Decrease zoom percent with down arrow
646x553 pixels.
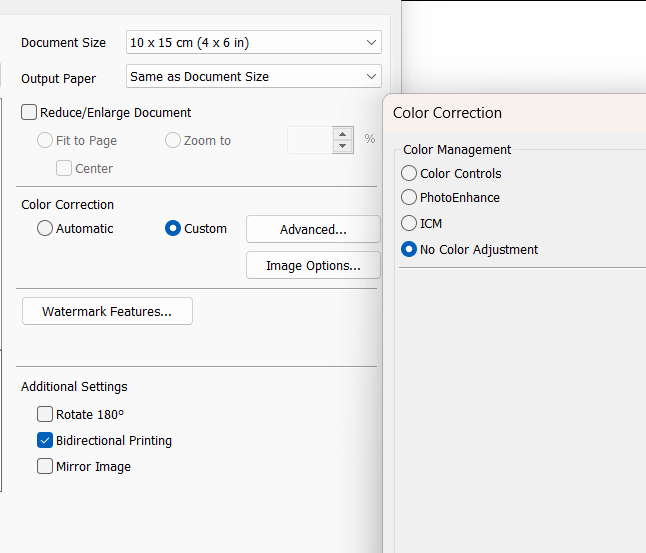pos(343,146)
